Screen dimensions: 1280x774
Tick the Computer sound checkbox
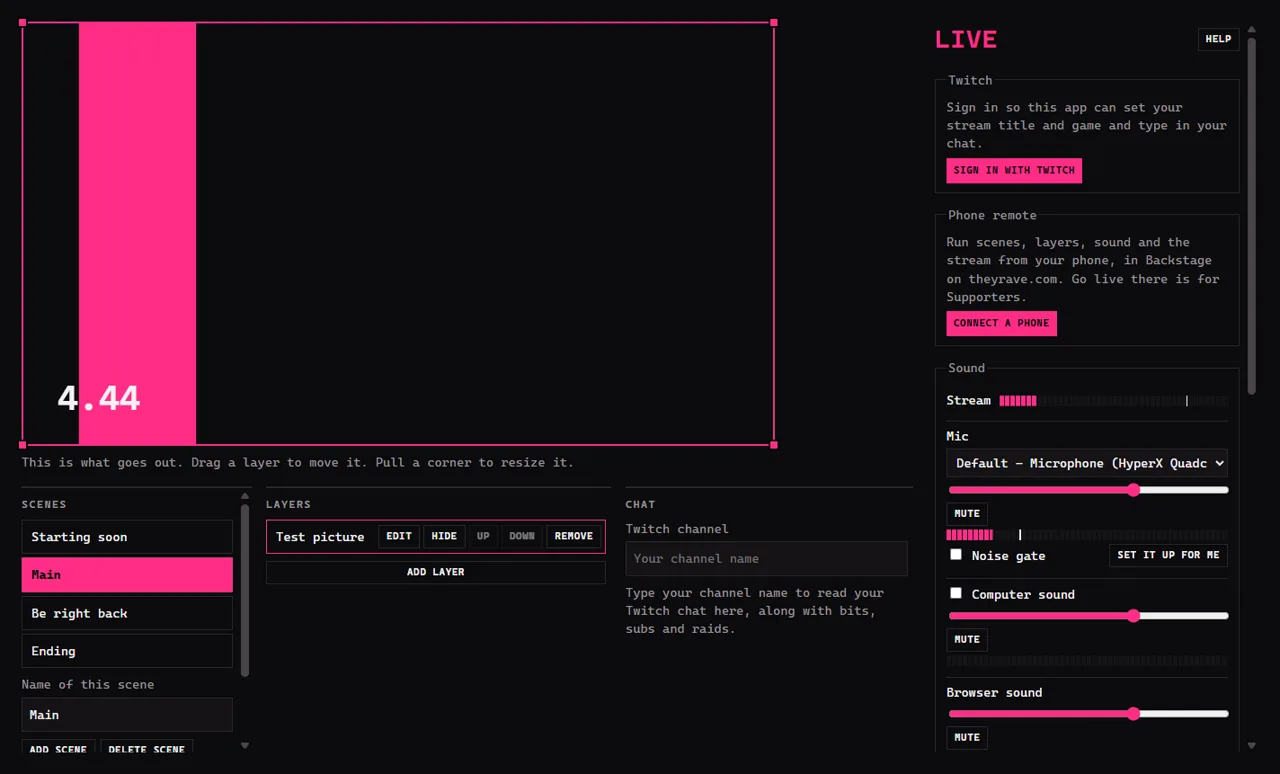click(x=956, y=593)
